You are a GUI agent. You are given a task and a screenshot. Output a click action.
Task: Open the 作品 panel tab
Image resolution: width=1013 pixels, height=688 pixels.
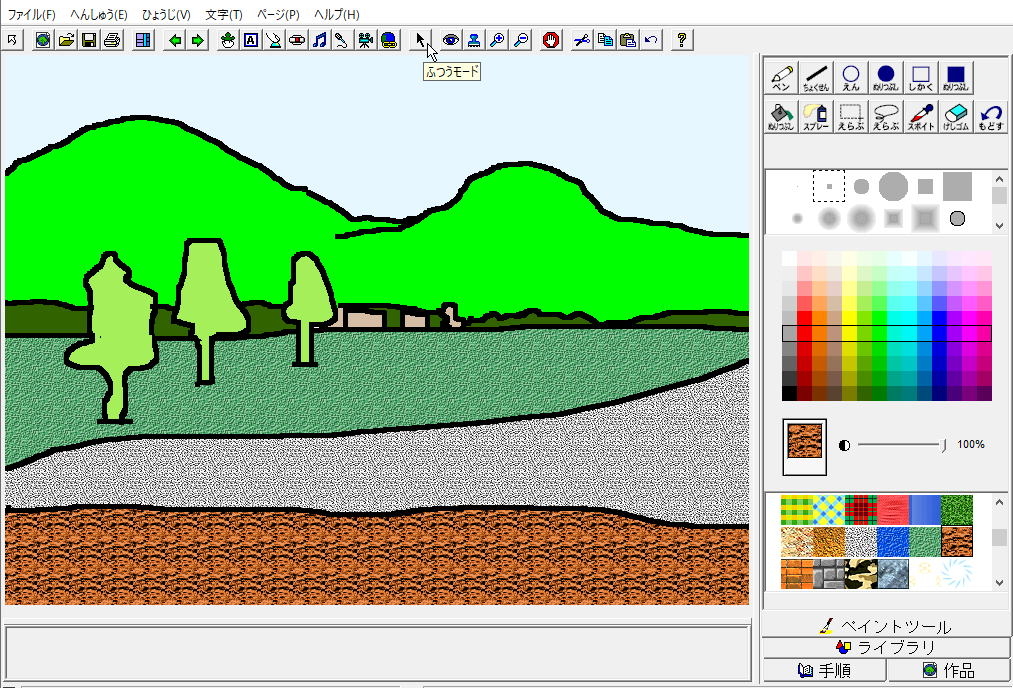pos(948,670)
